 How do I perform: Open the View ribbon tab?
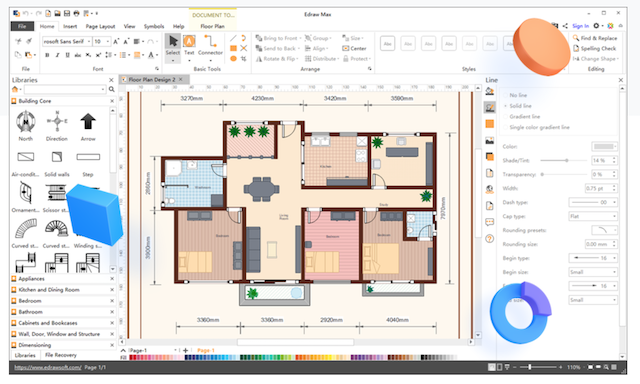pyautogui.click(x=129, y=26)
